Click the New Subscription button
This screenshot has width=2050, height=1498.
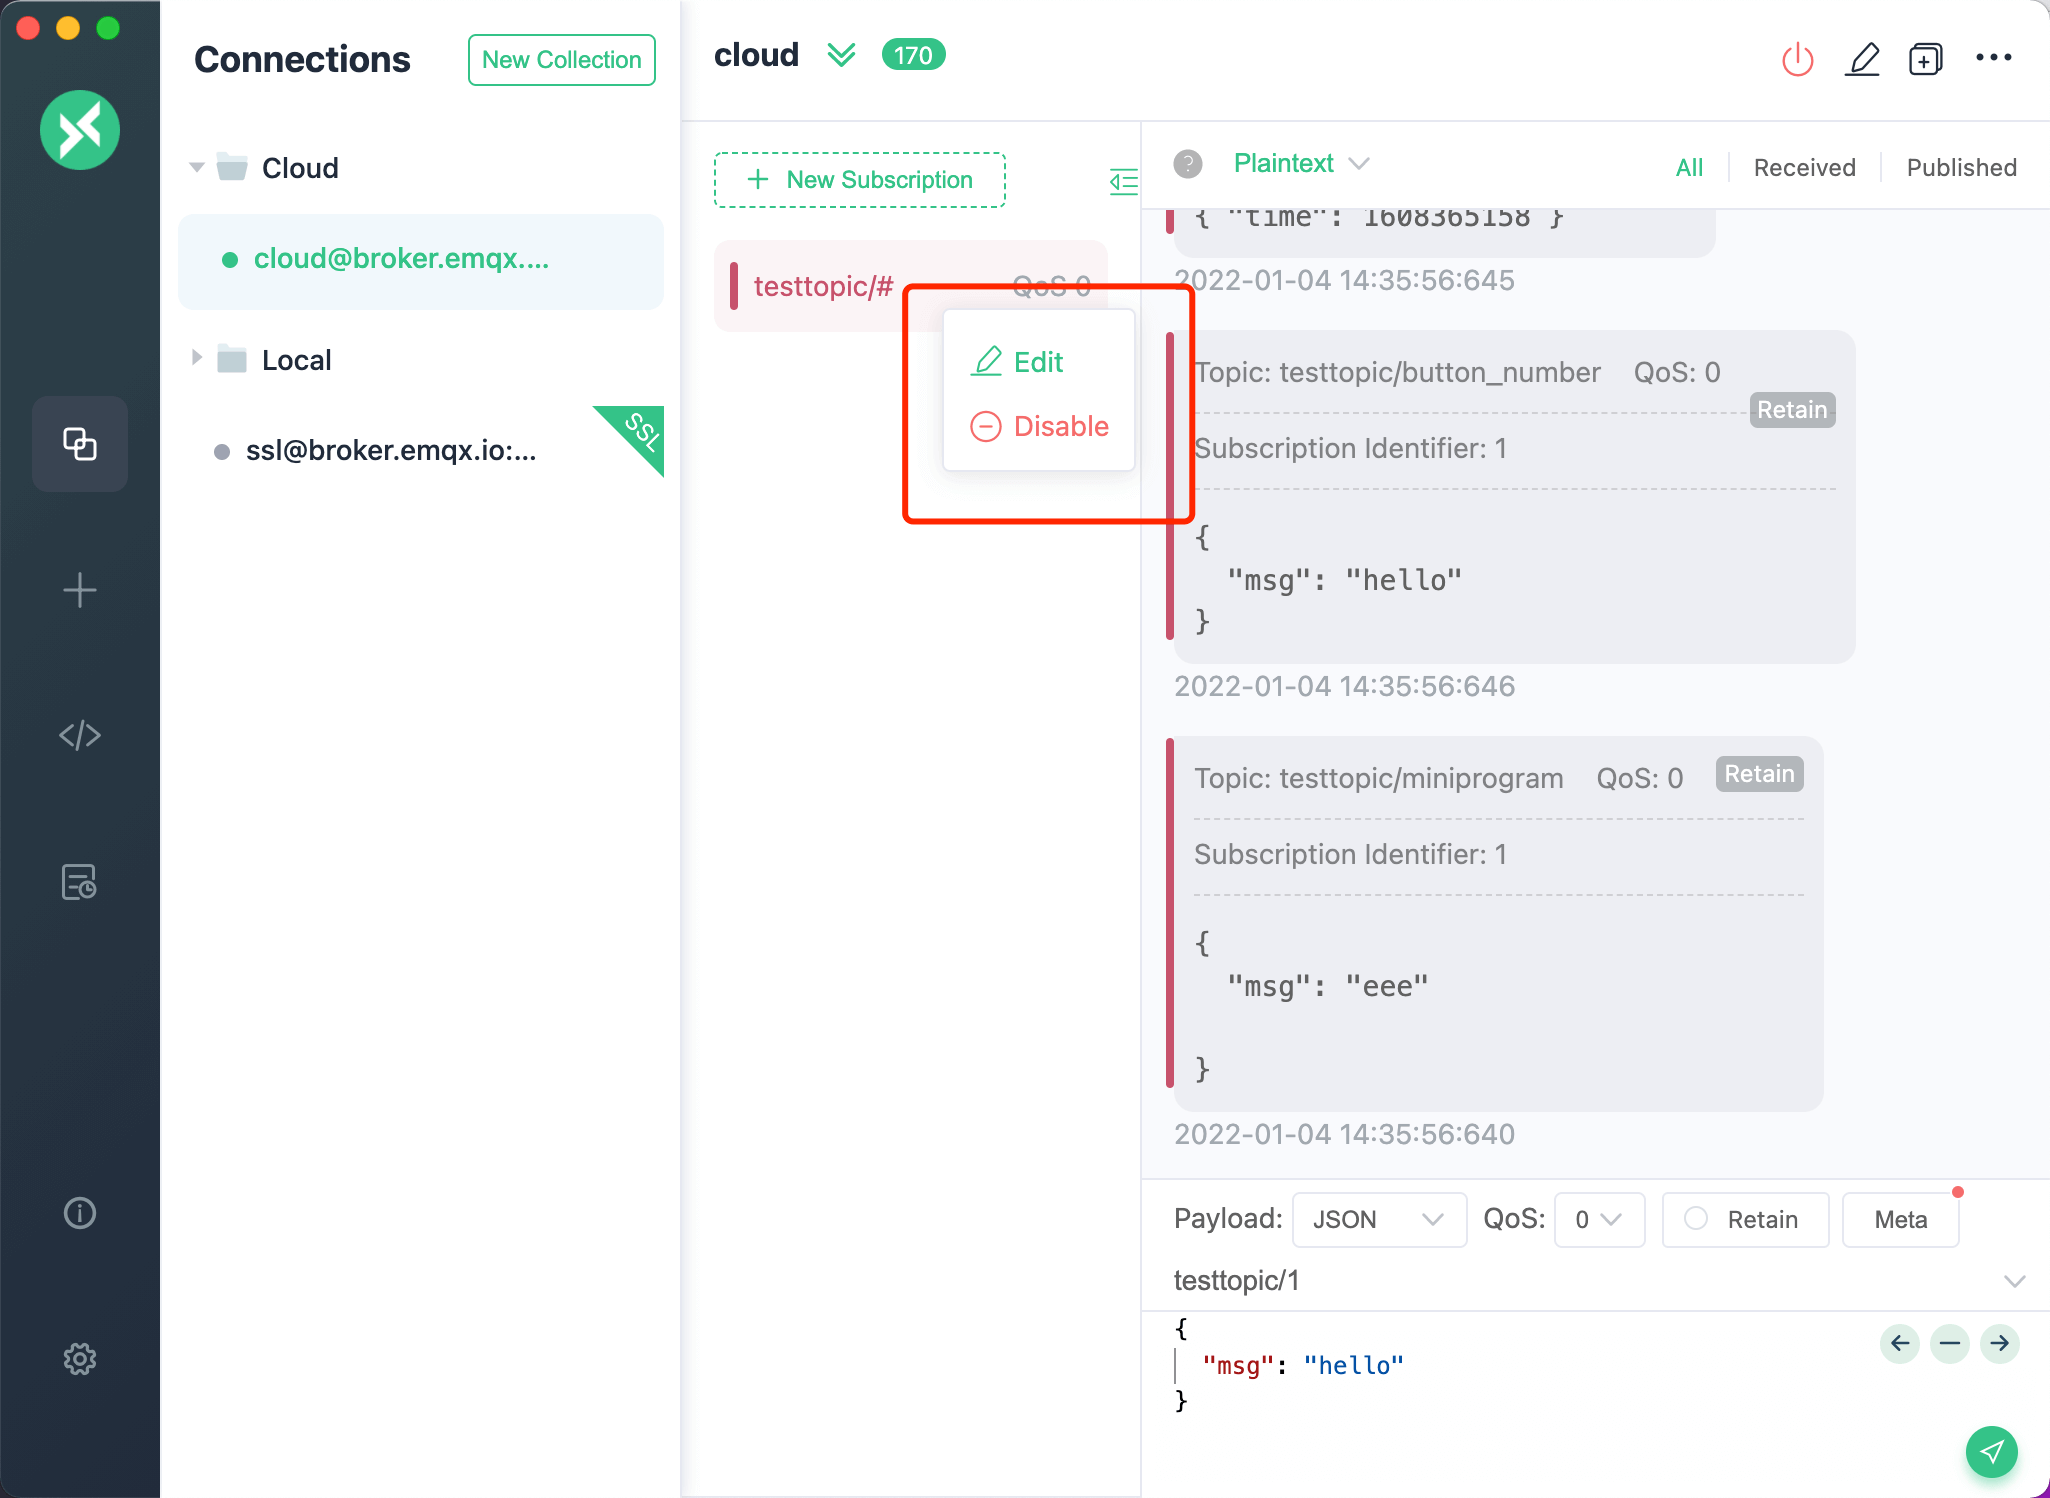pyautogui.click(x=860, y=180)
